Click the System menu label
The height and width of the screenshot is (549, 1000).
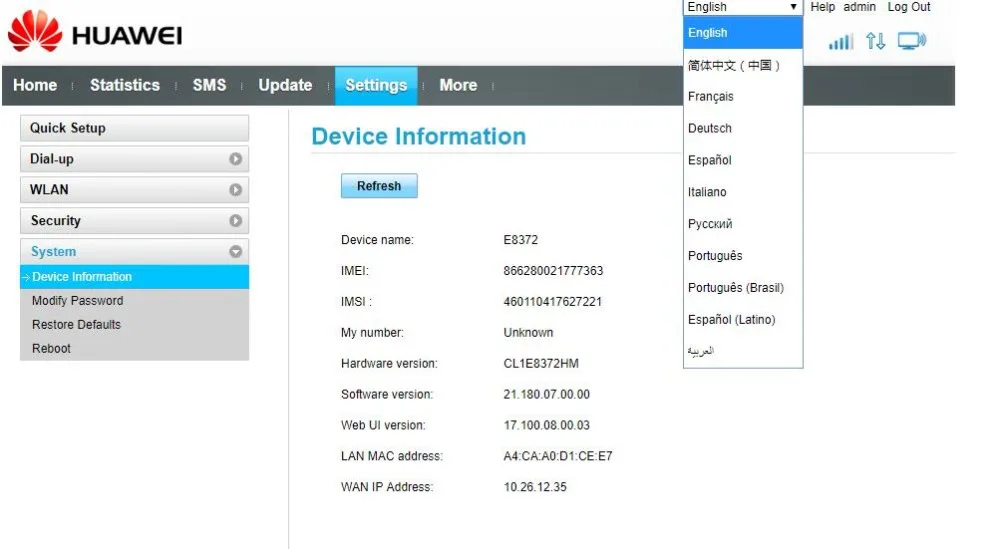tap(53, 252)
